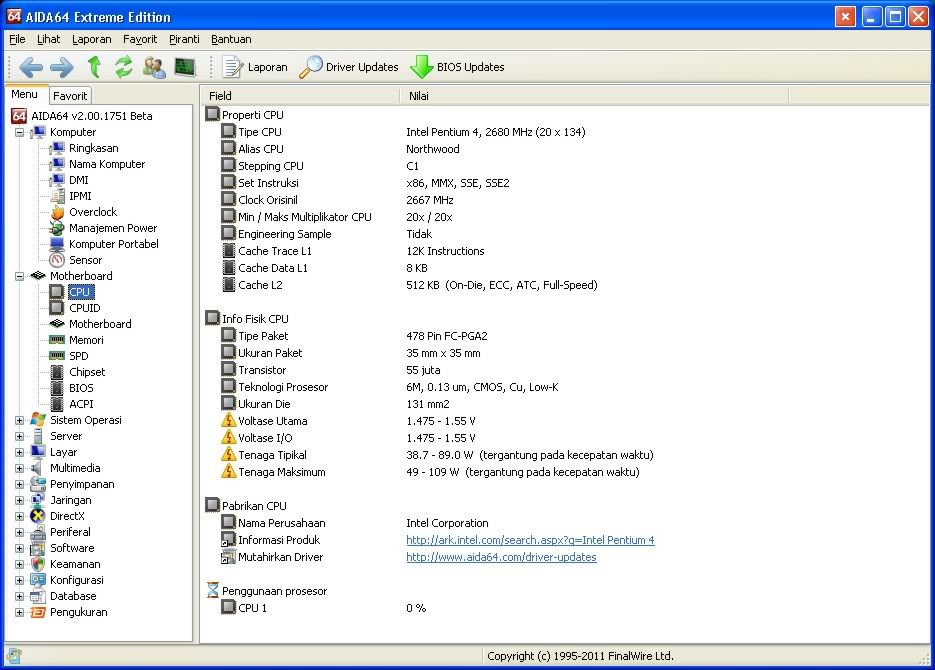Expand the Multimedia node
The width and height of the screenshot is (935, 670).
20,469
